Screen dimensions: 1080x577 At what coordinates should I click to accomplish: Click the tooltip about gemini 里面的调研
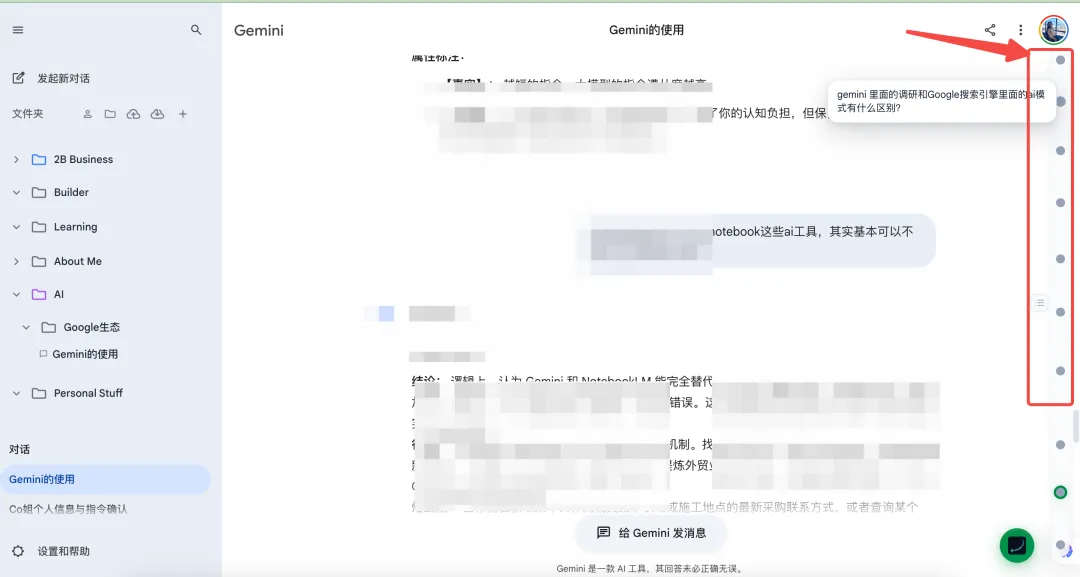click(x=942, y=101)
